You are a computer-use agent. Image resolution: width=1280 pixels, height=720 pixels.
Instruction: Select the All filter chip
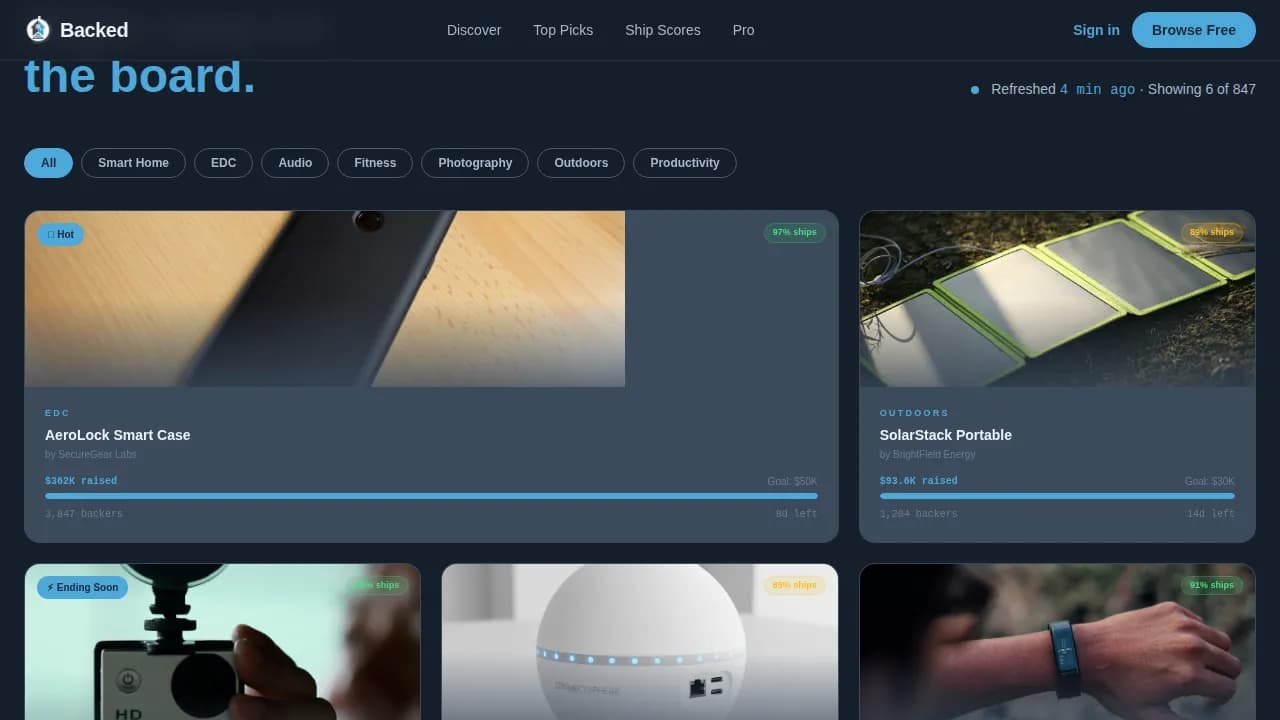pos(48,163)
